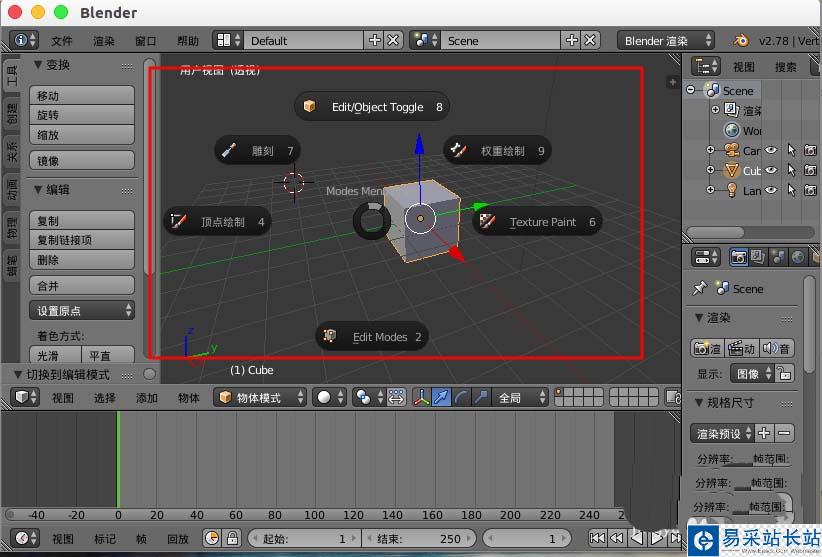This screenshot has width=822, height=557.
Task: Click the 删除 button
Action: (x=82, y=259)
